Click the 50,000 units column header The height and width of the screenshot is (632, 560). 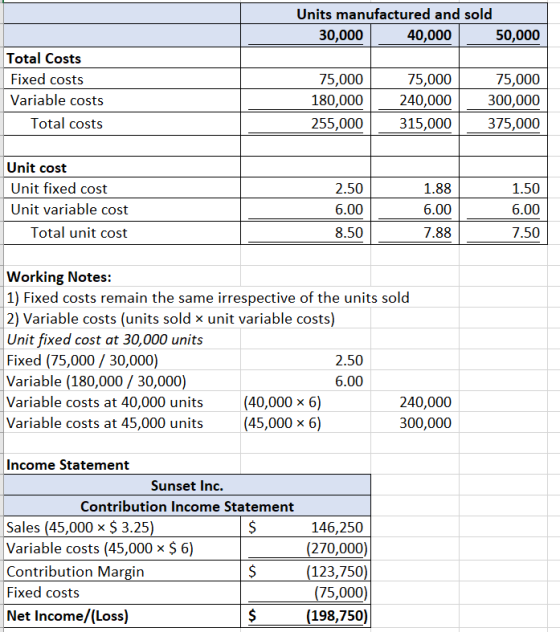click(x=503, y=35)
